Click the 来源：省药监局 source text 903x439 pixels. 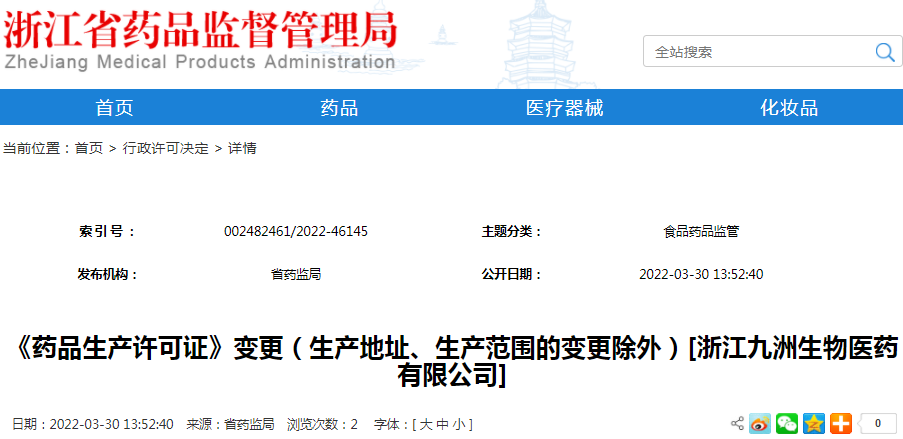pyautogui.click(x=230, y=425)
